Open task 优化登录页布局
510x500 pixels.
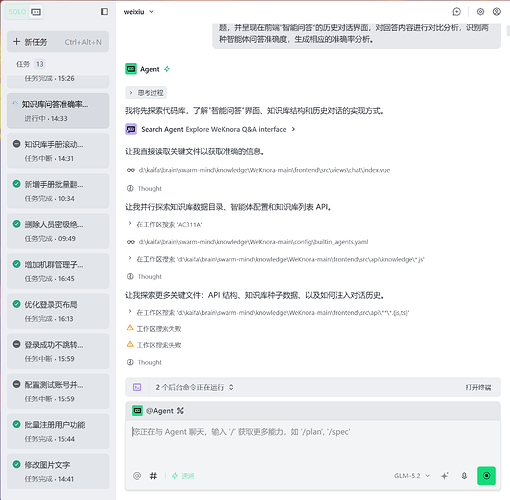58,311
